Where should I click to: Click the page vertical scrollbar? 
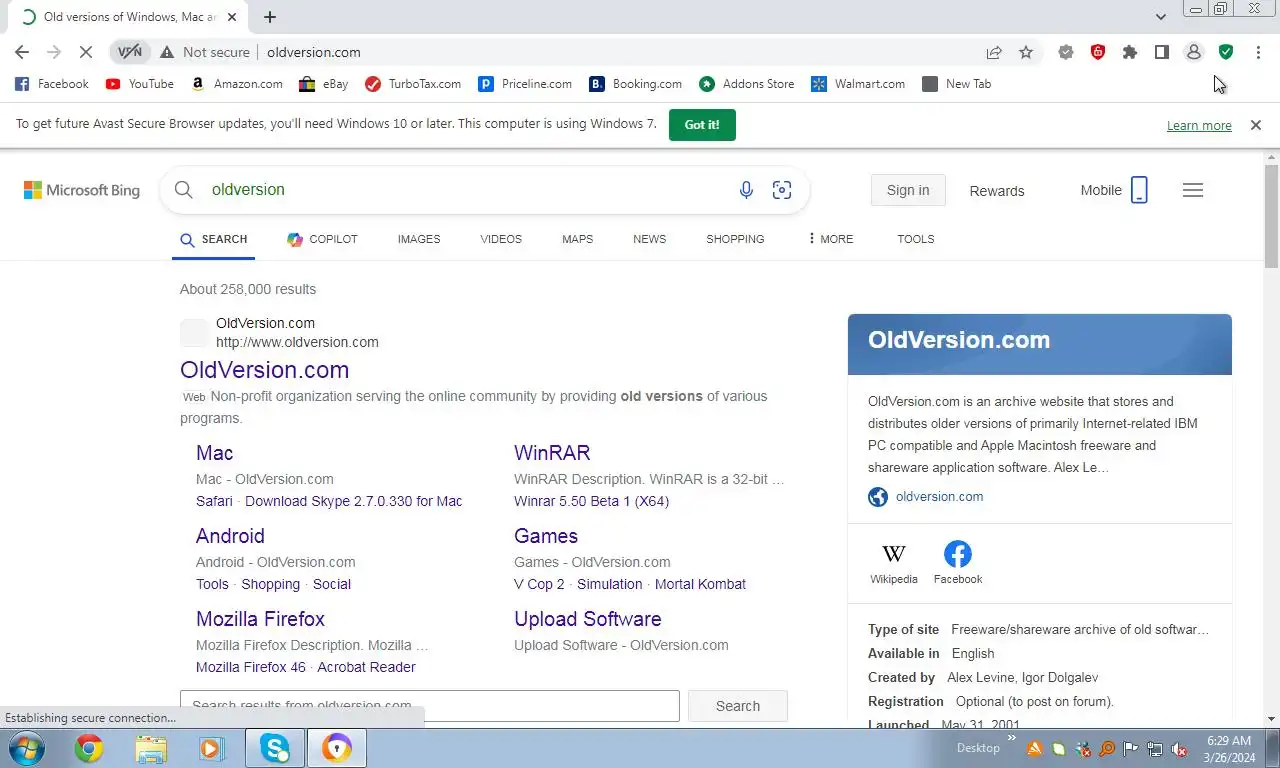click(1272, 216)
